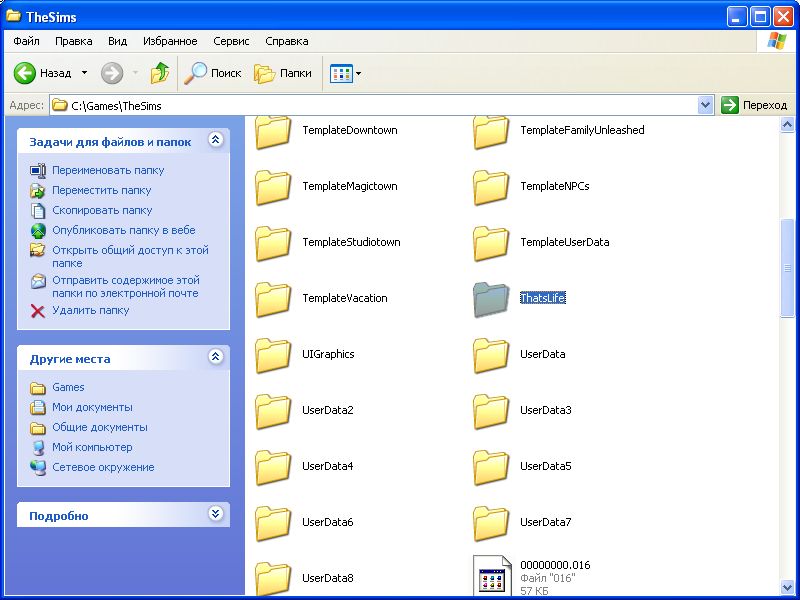The image size is (800, 600).
Task: Click the red X delete icon
Action: 38,311
